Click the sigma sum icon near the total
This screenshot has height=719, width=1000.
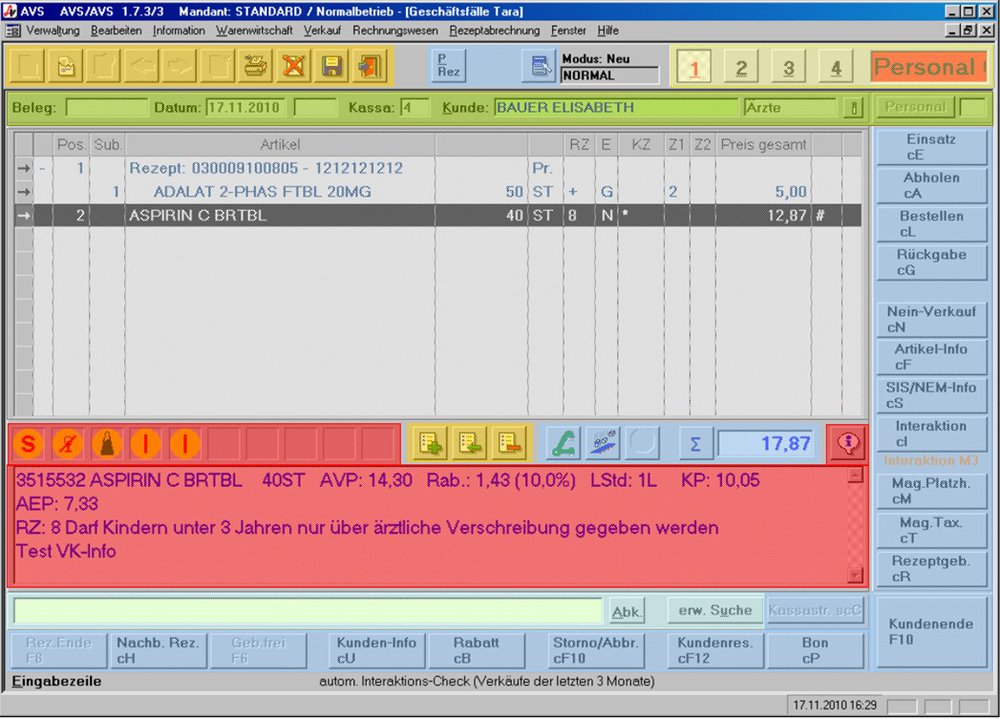[693, 443]
